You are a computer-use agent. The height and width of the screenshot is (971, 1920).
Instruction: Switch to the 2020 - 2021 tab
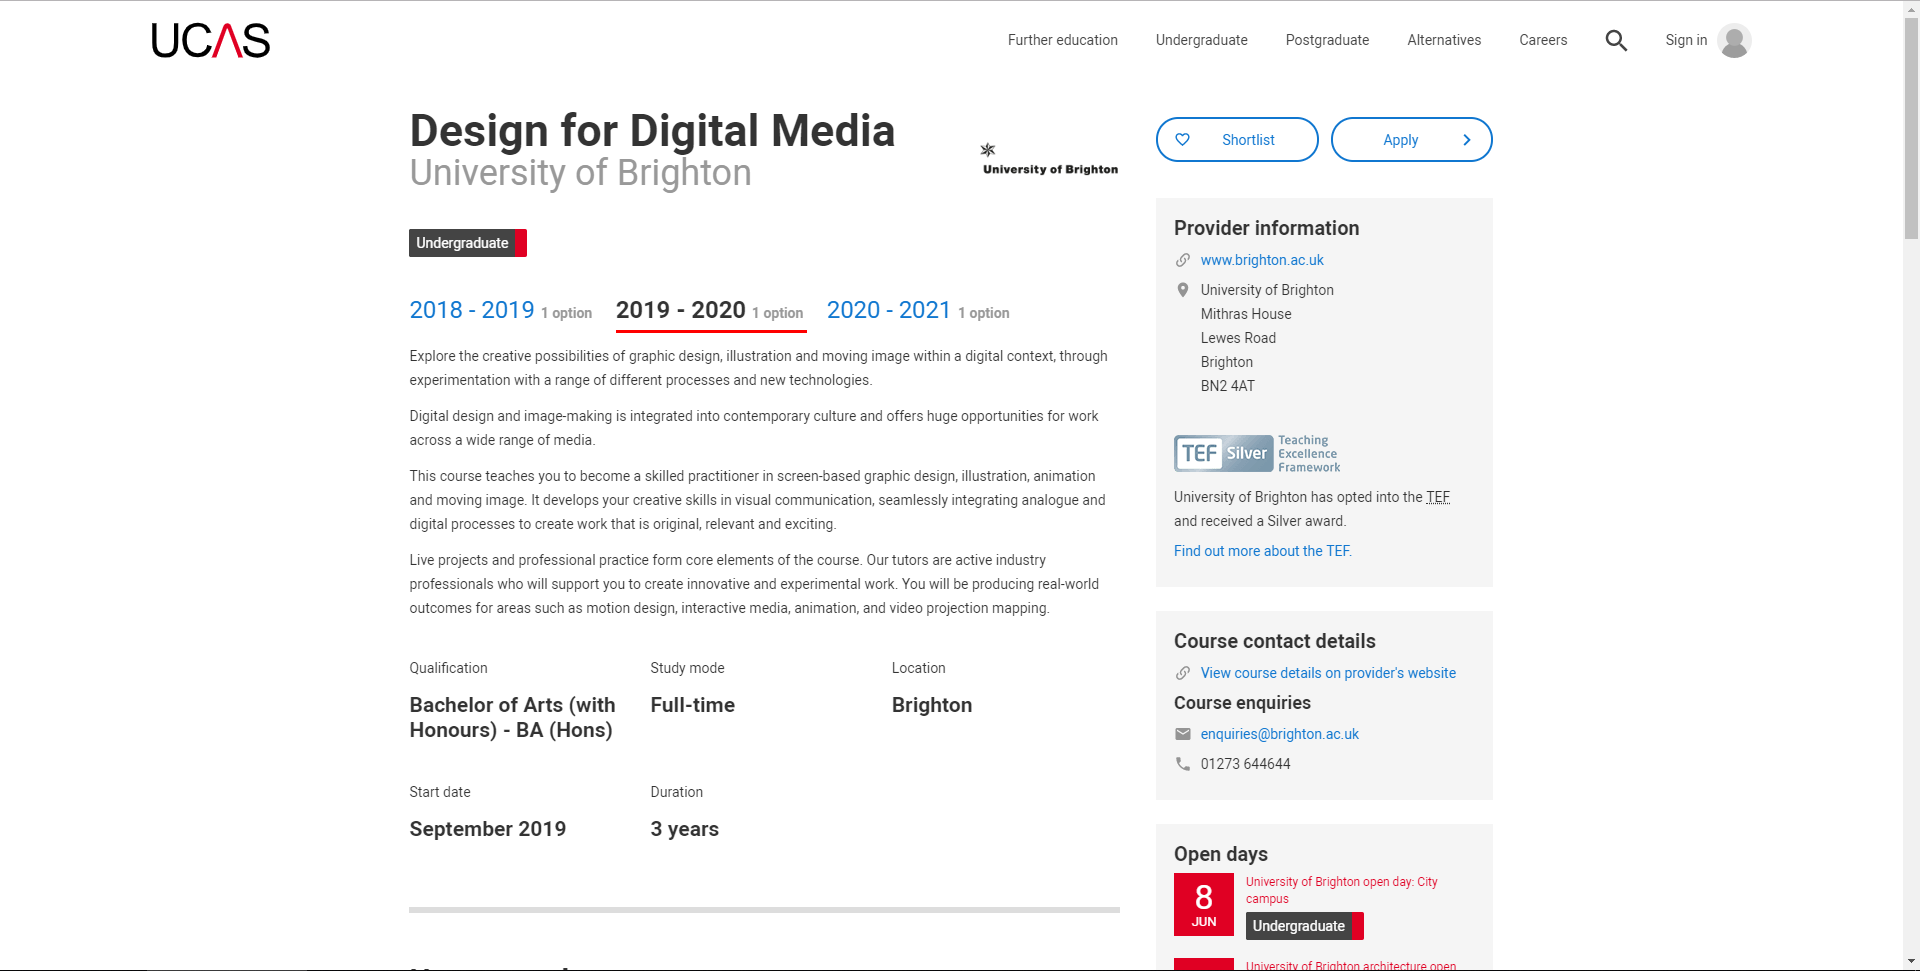coord(889,310)
